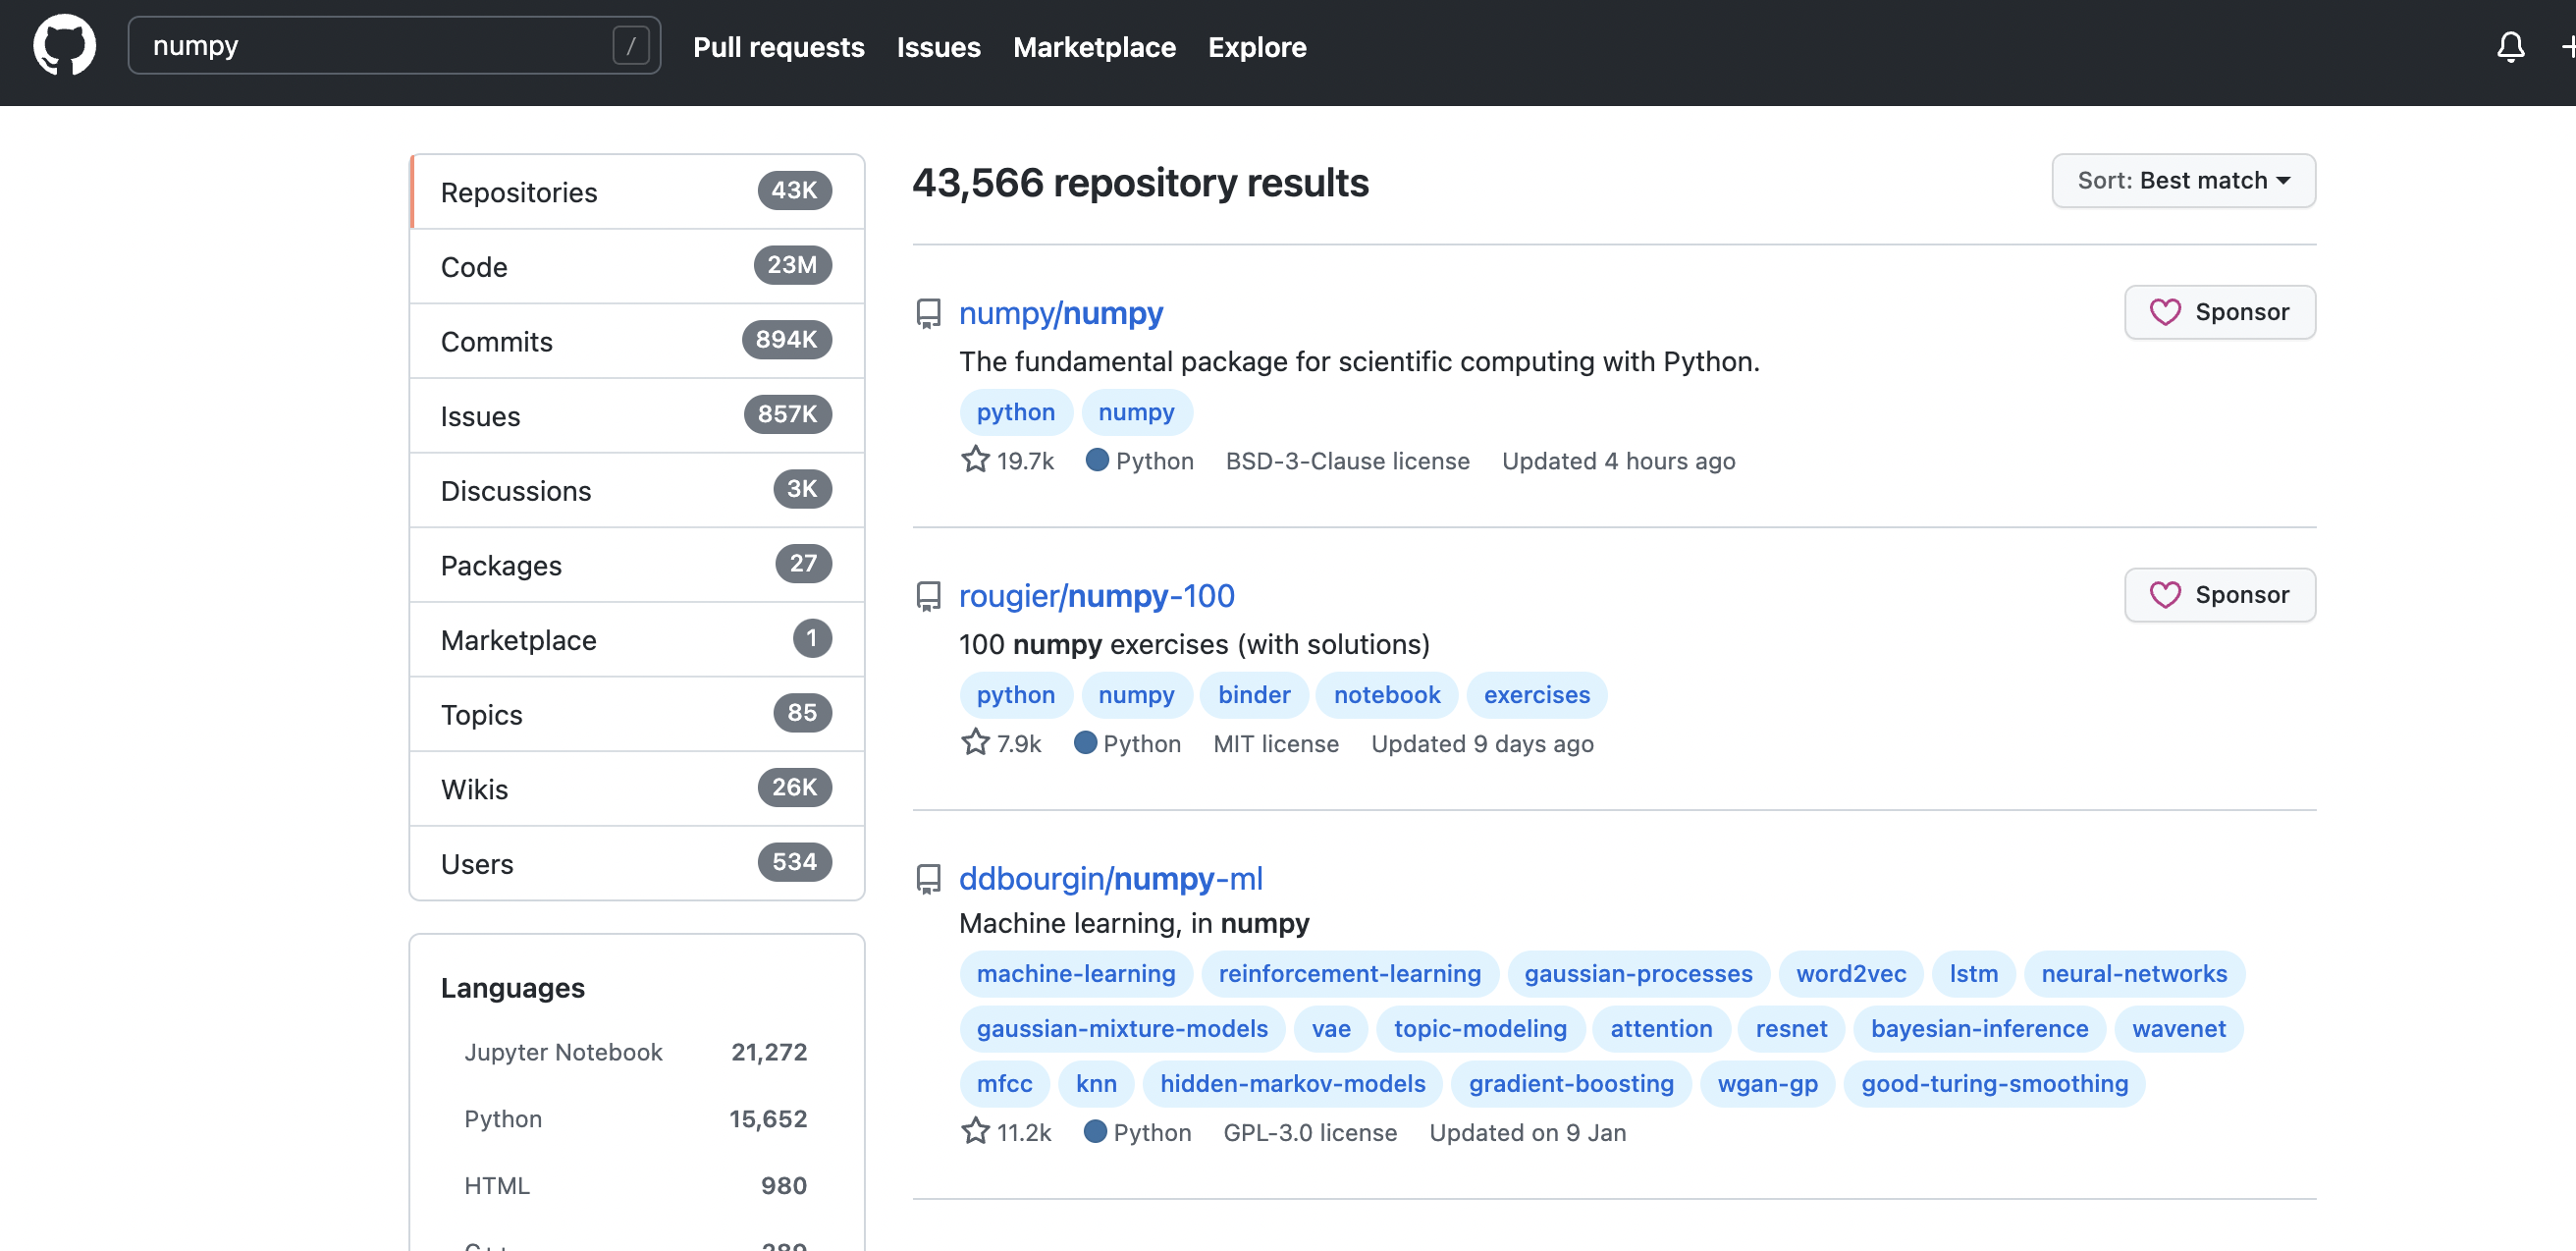This screenshot has height=1251, width=2576.
Task: Select Discussions results filter
Action: (x=637, y=491)
